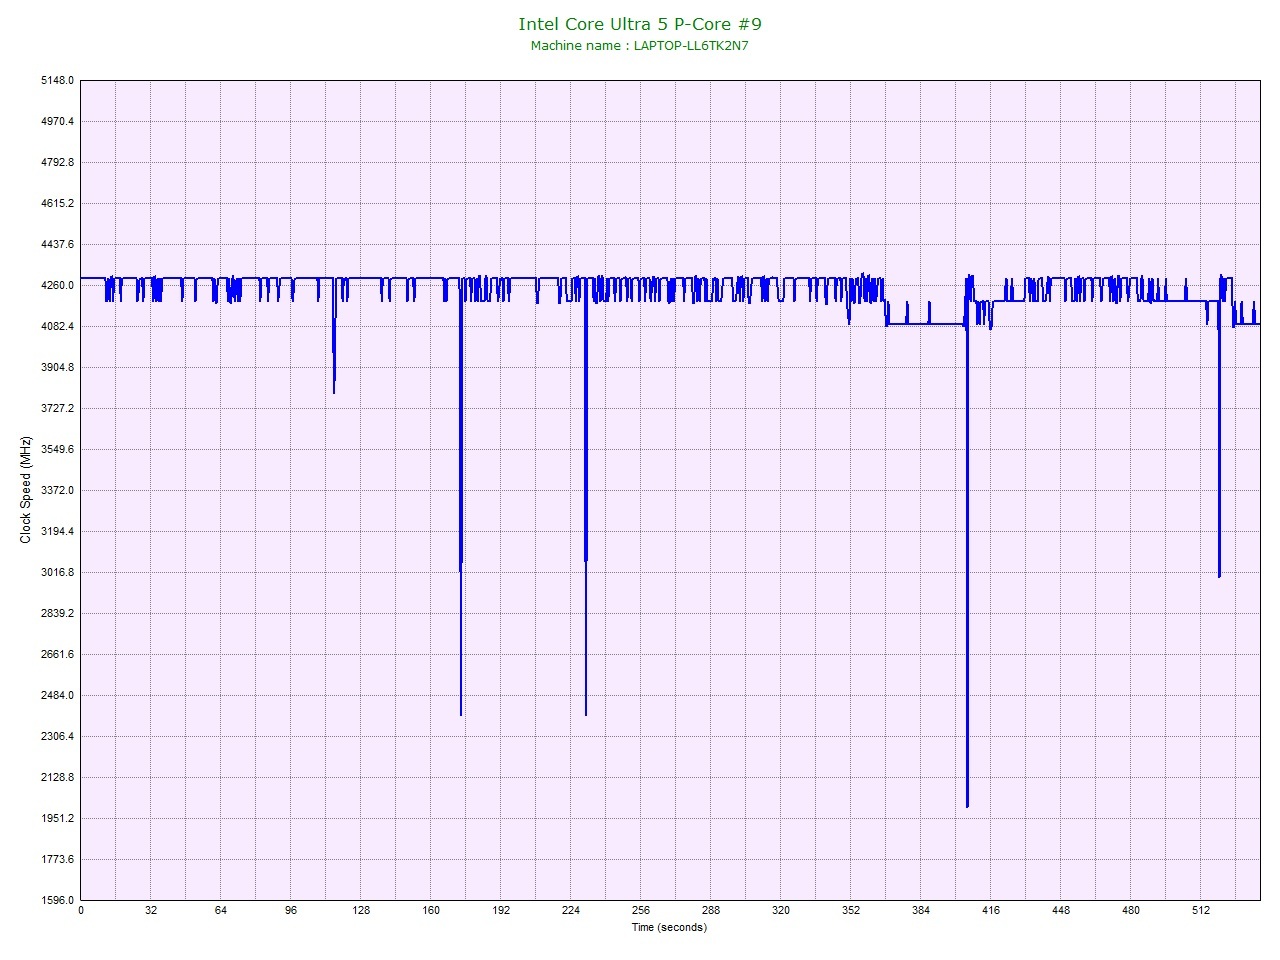1280x960 pixels.
Task: Select the 2484.0 y-axis tick label
Action: [56, 696]
